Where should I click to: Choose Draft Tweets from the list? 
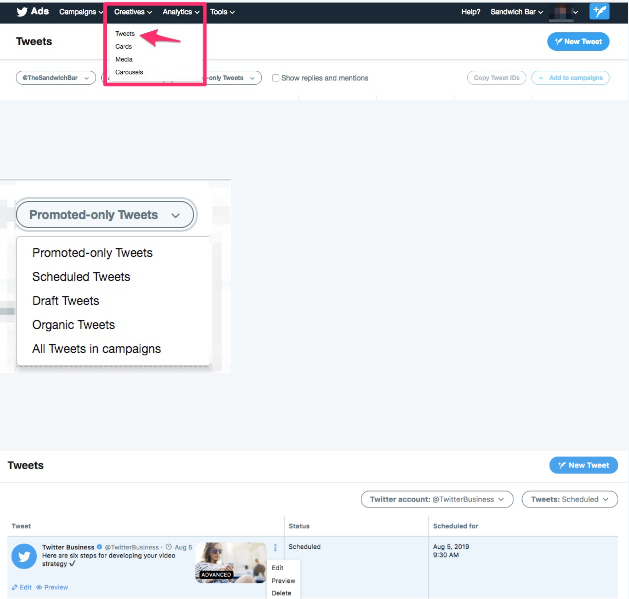[x=65, y=301]
